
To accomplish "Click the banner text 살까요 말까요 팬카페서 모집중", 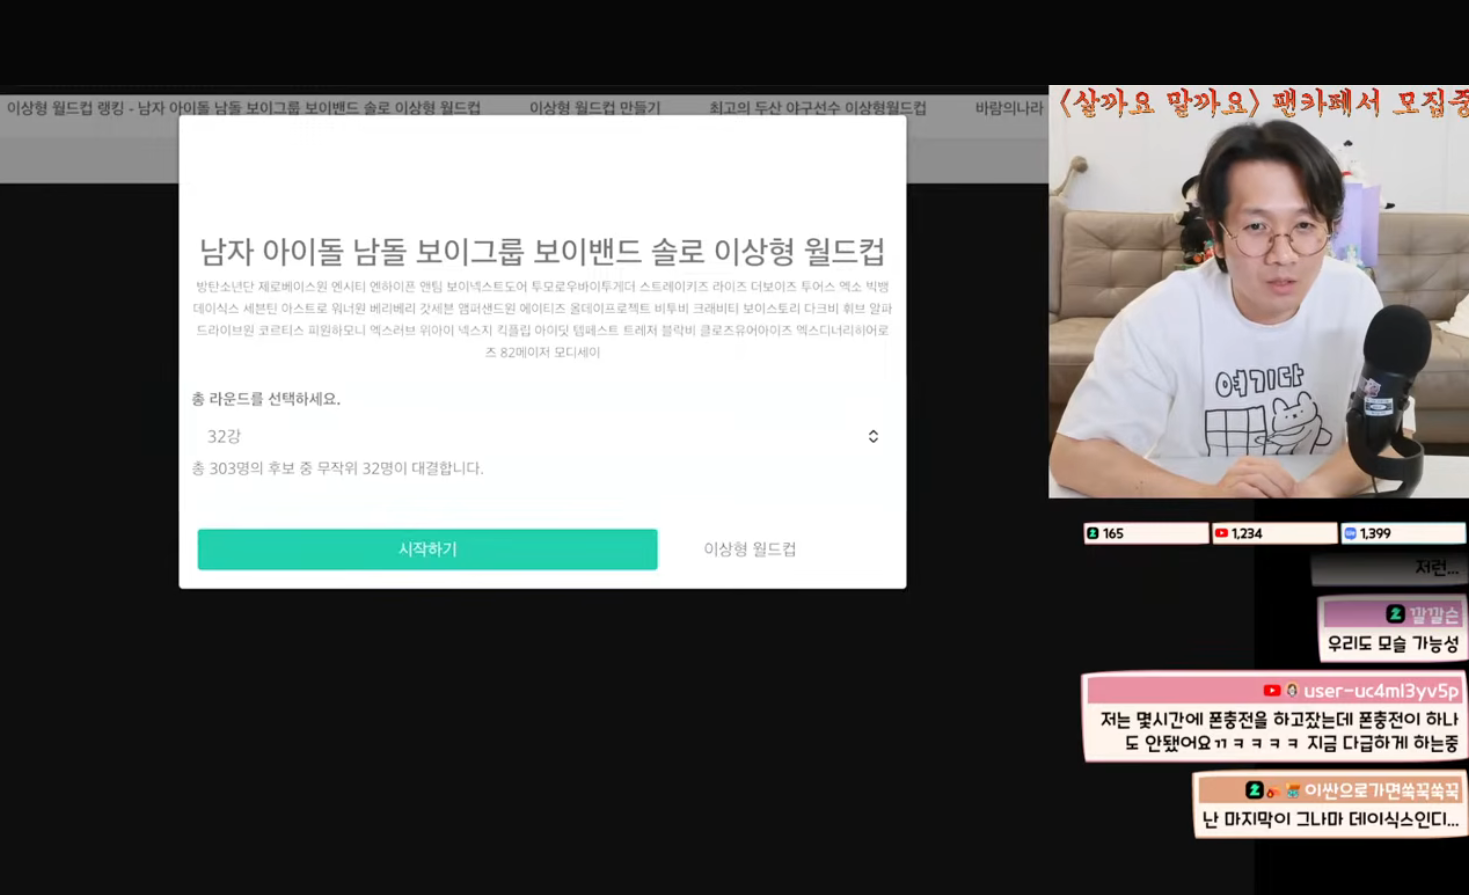I will (x=1263, y=102).
